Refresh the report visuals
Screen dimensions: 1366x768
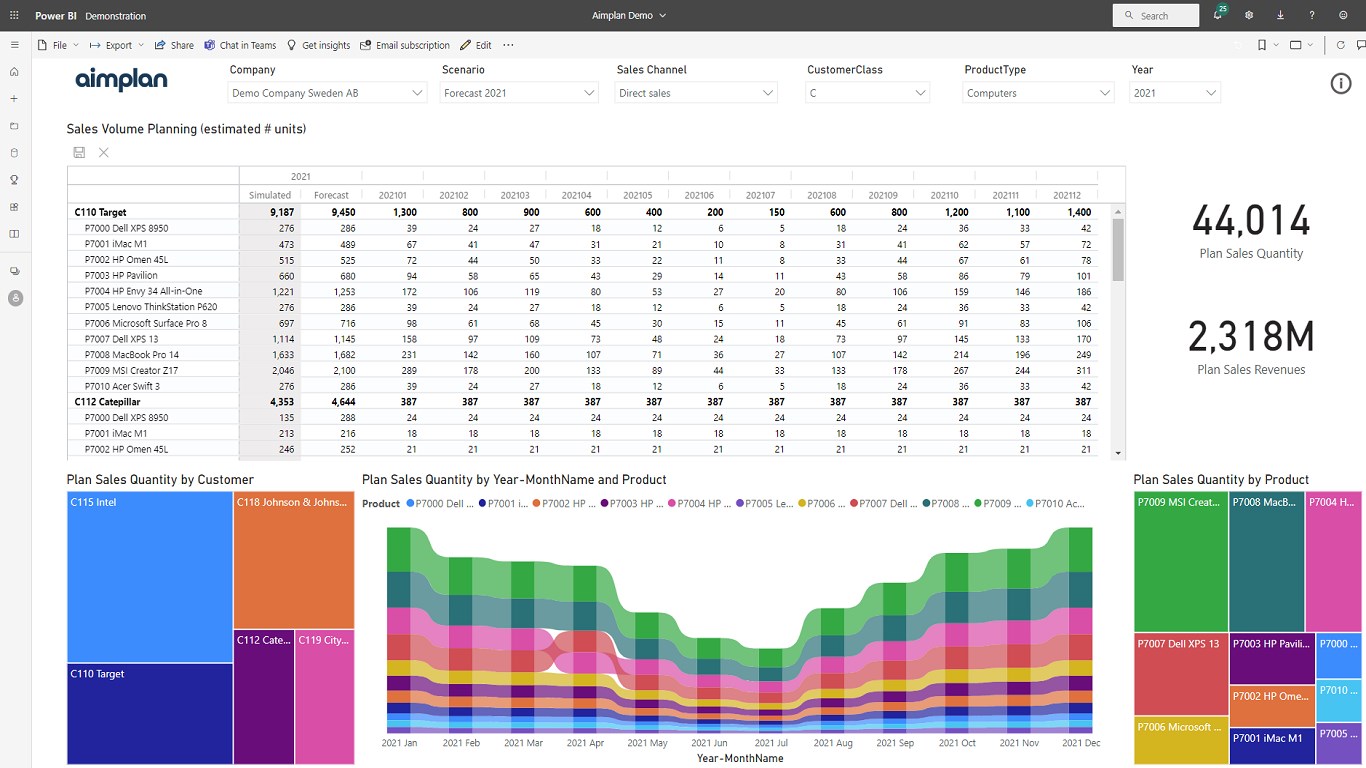pos(1341,45)
